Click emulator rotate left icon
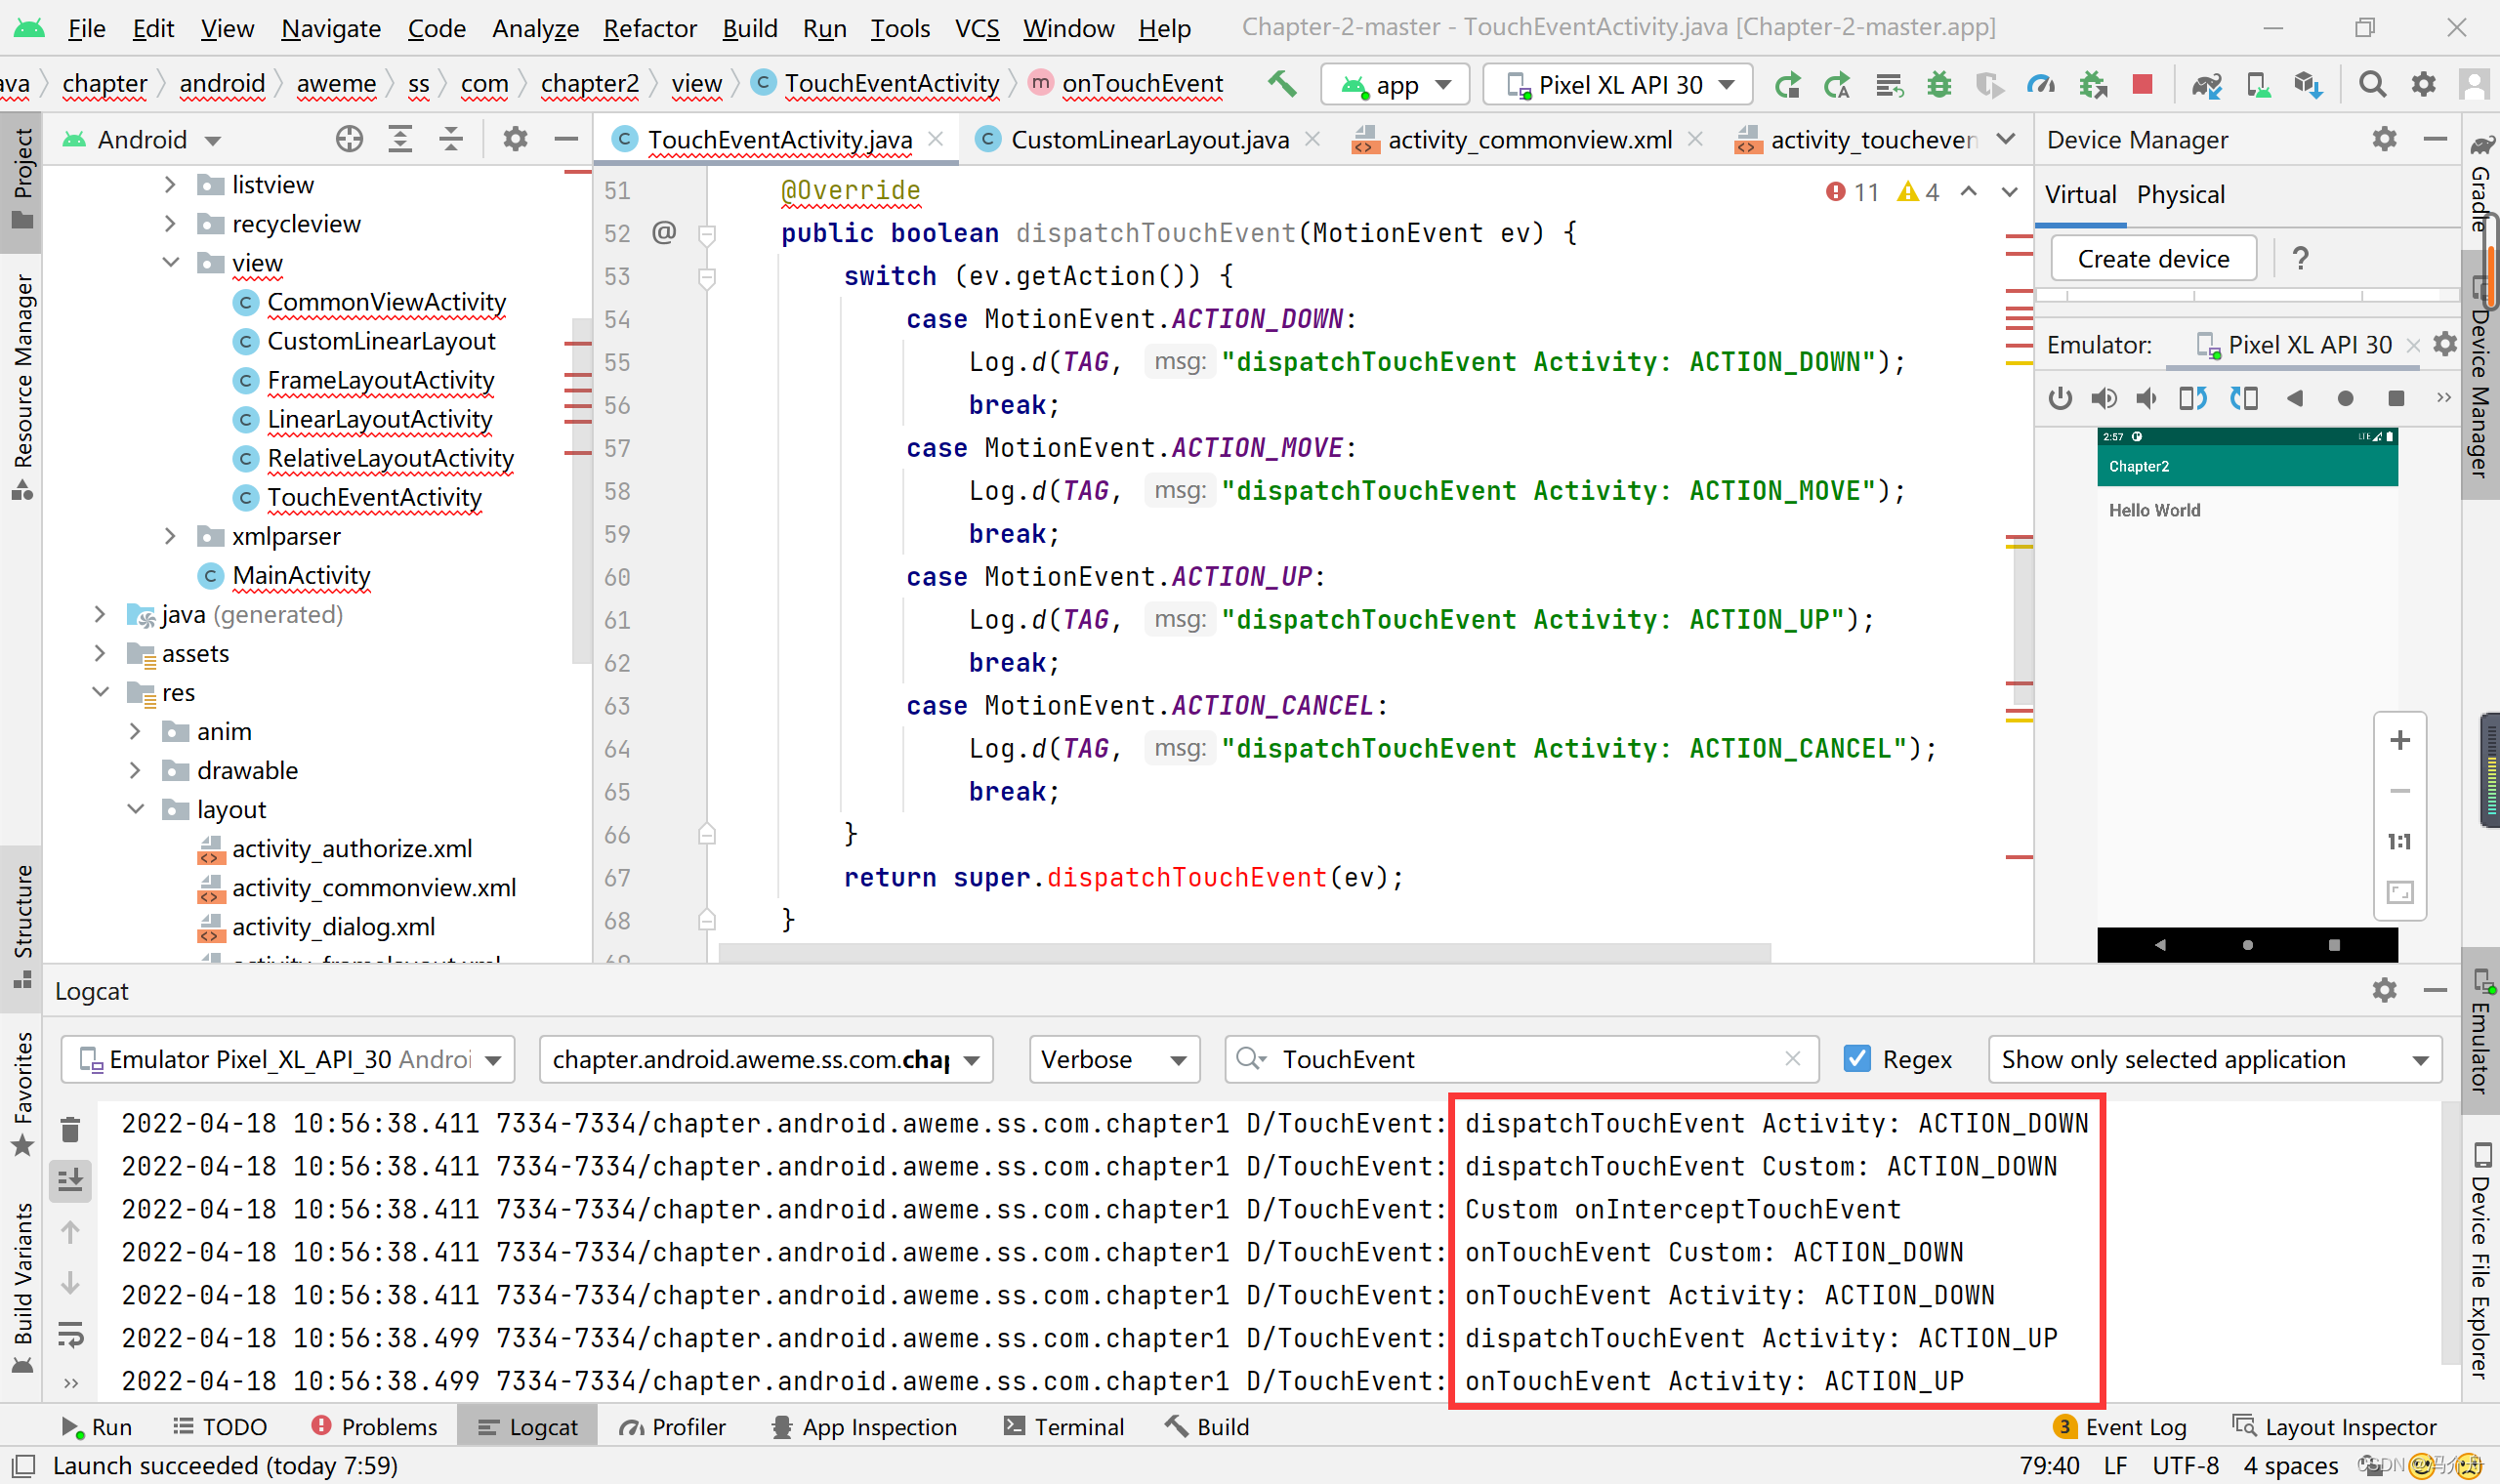The width and height of the screenshot is (2500, 1484). point(2192,398)
